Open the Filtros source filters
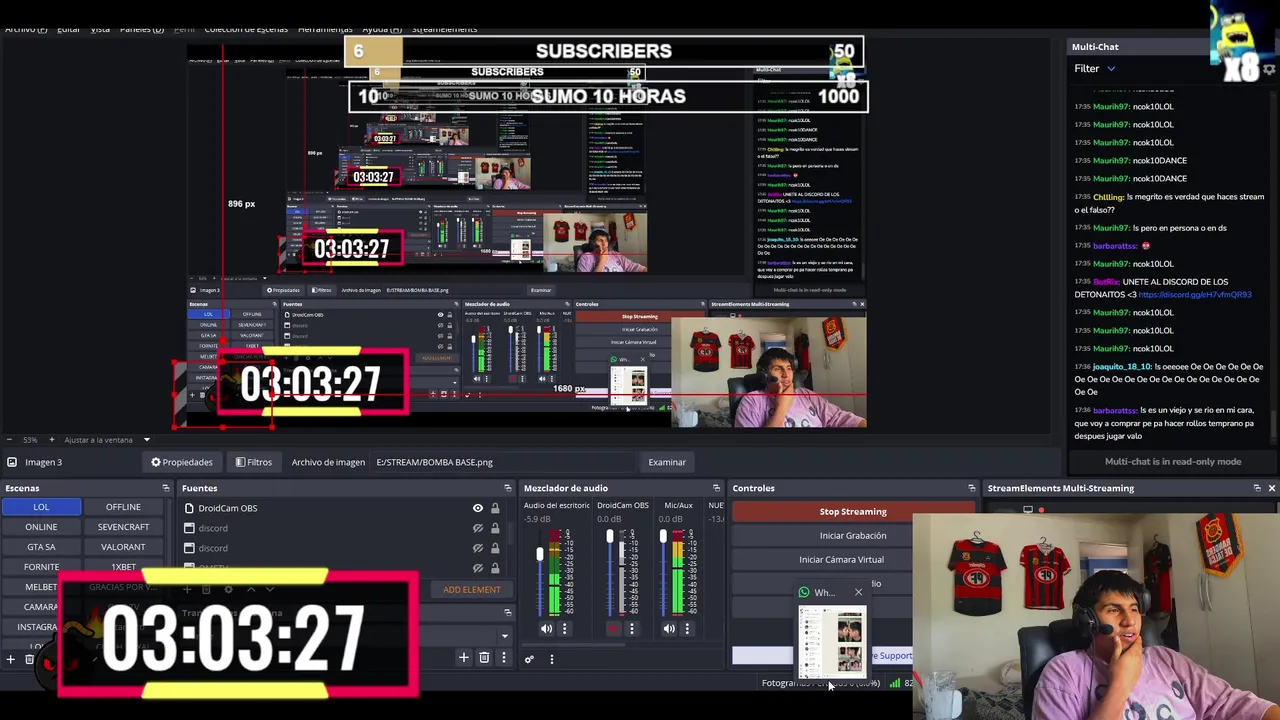The image size is (1280, 720). (254, 462)
